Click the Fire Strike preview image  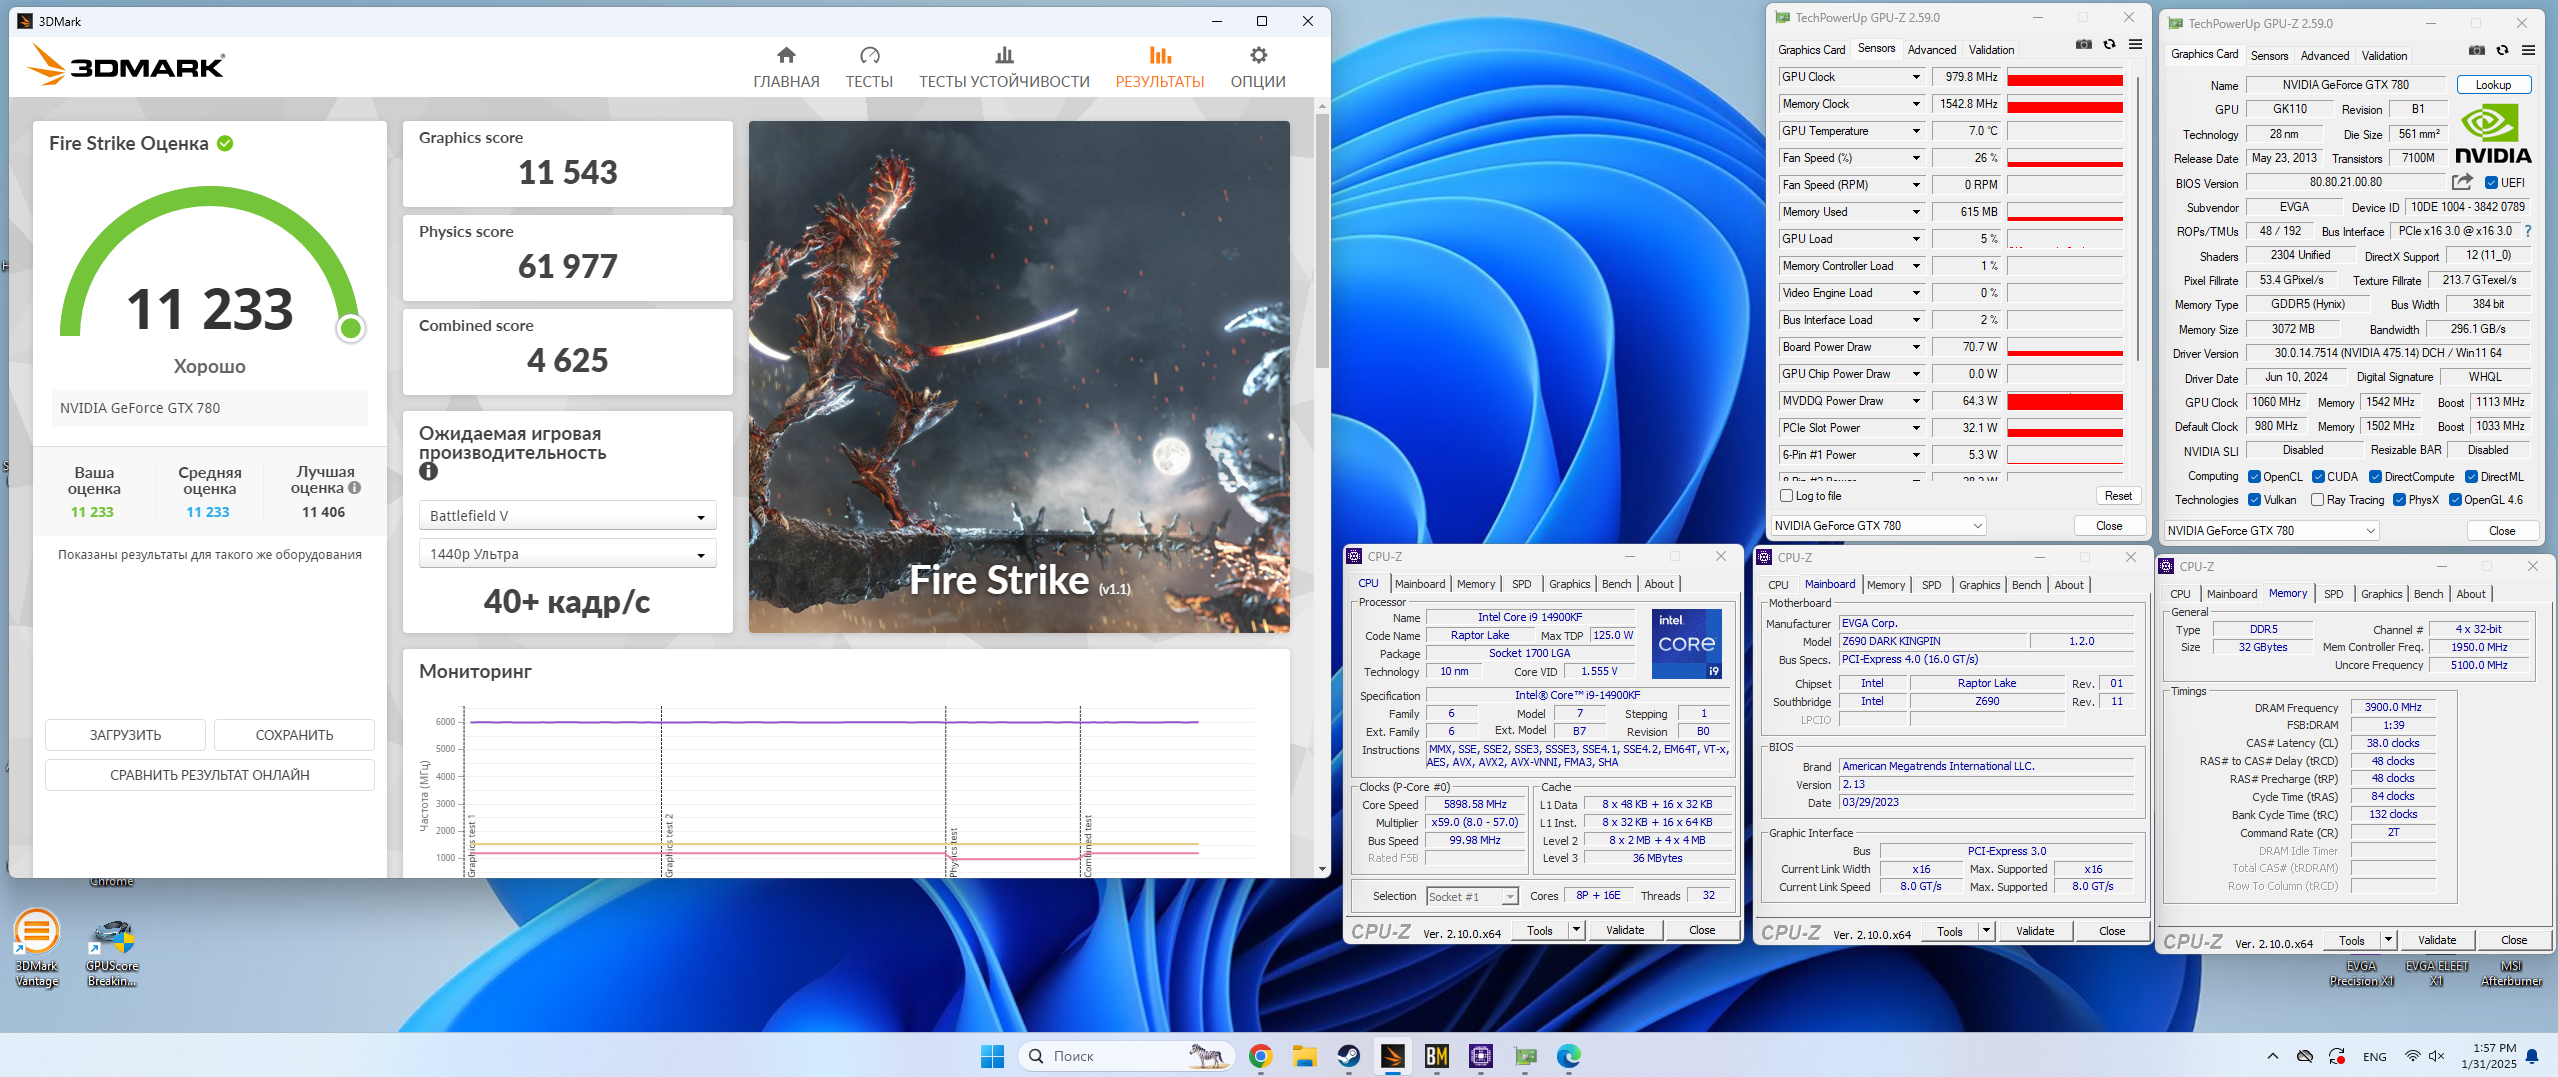click(x=1019, y=377)
